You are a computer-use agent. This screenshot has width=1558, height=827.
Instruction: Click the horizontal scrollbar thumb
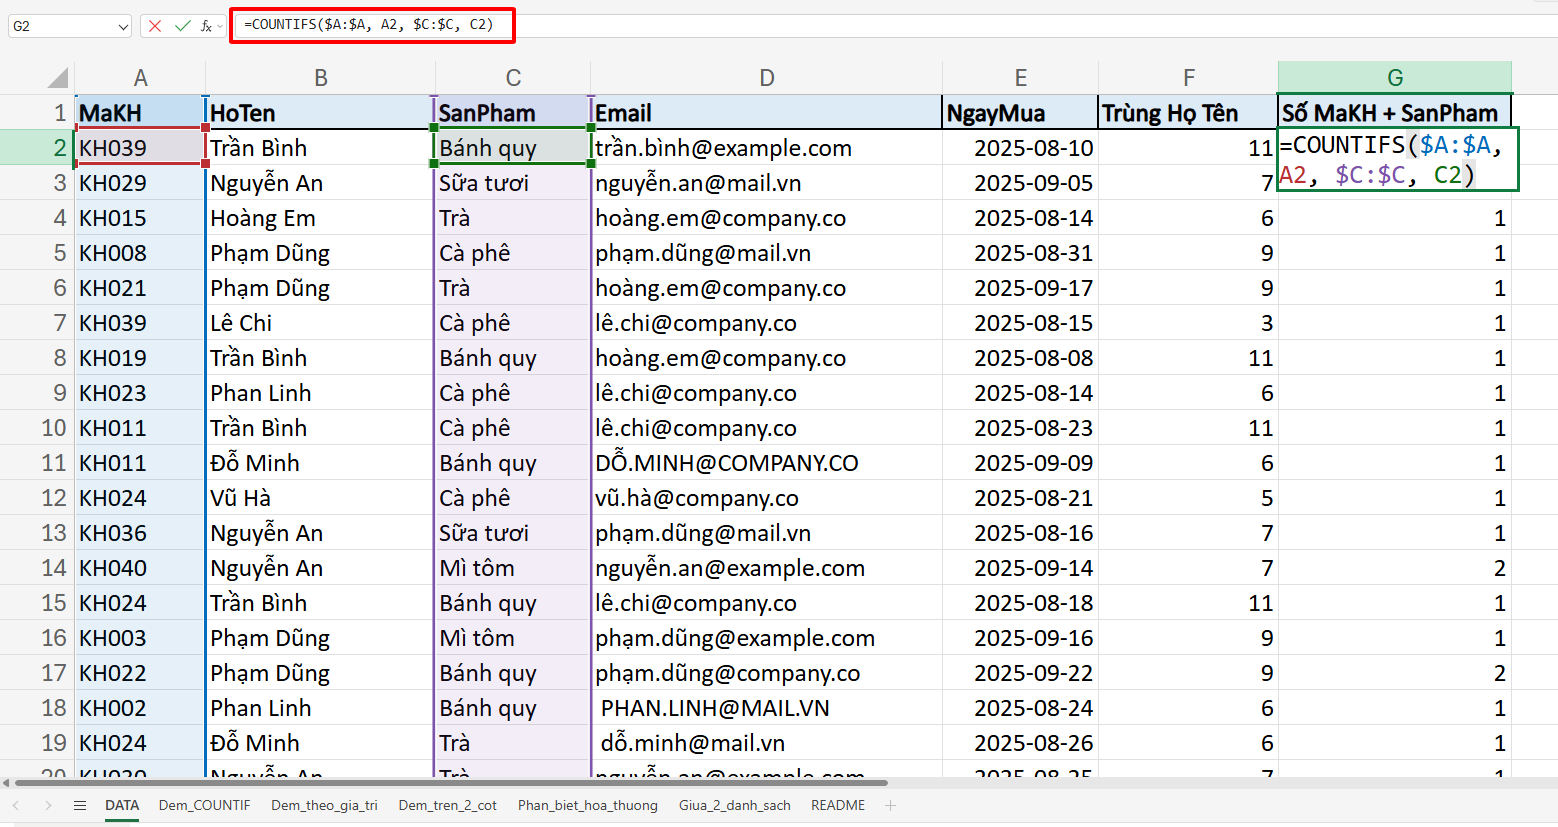[450, 783]
